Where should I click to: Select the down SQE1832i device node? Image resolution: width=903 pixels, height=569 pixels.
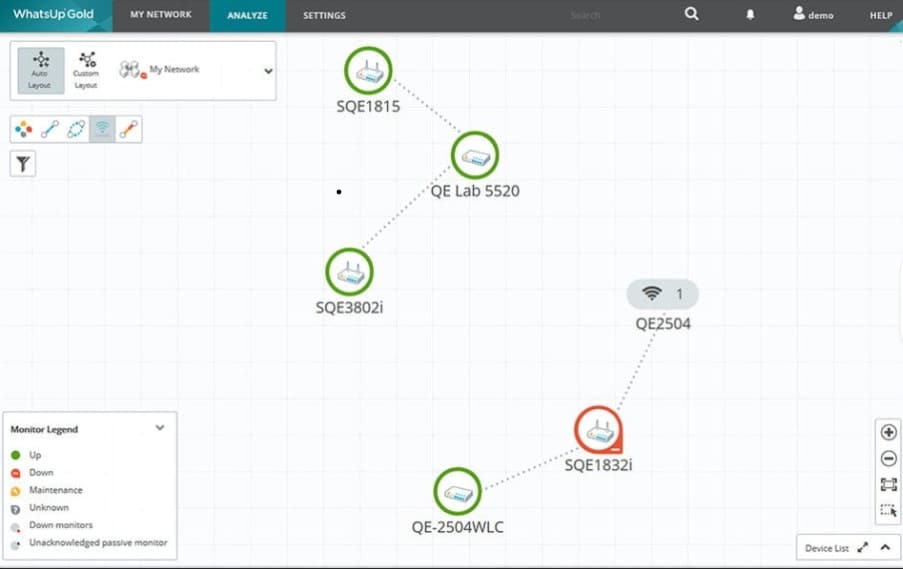pyautogui.click(x=598, y=430)
